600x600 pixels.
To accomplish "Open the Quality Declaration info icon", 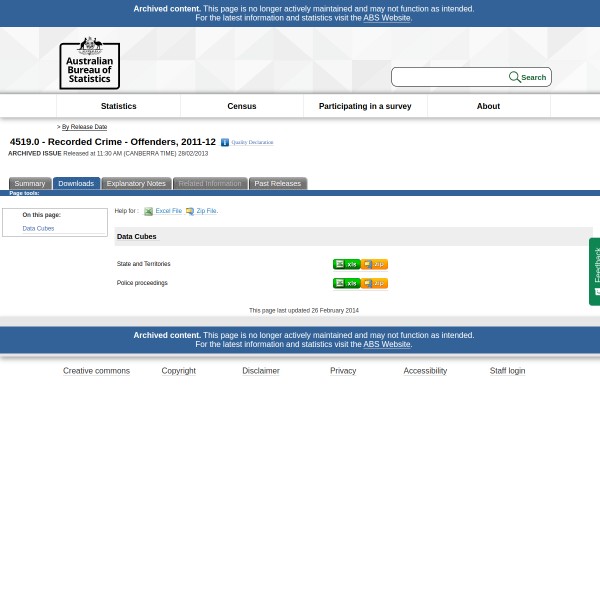I will 225,143.
